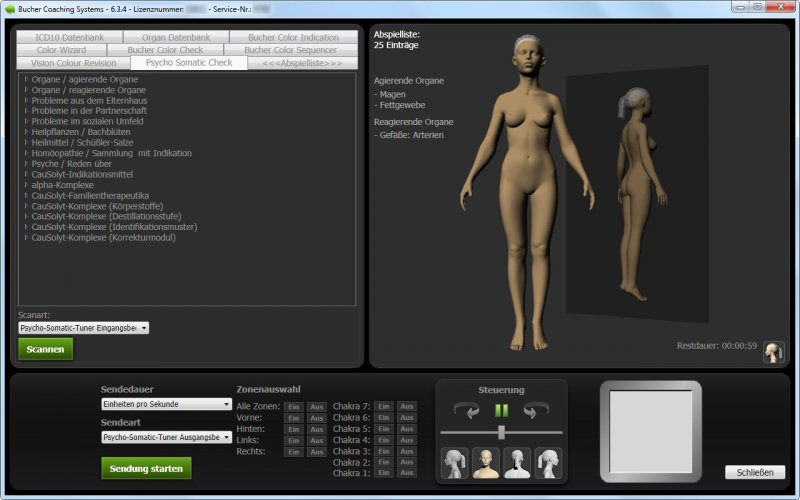Click the green Scannen button
Image resolution: width=800 pixels, height=500 pixels.
click(x=46, y=349)
